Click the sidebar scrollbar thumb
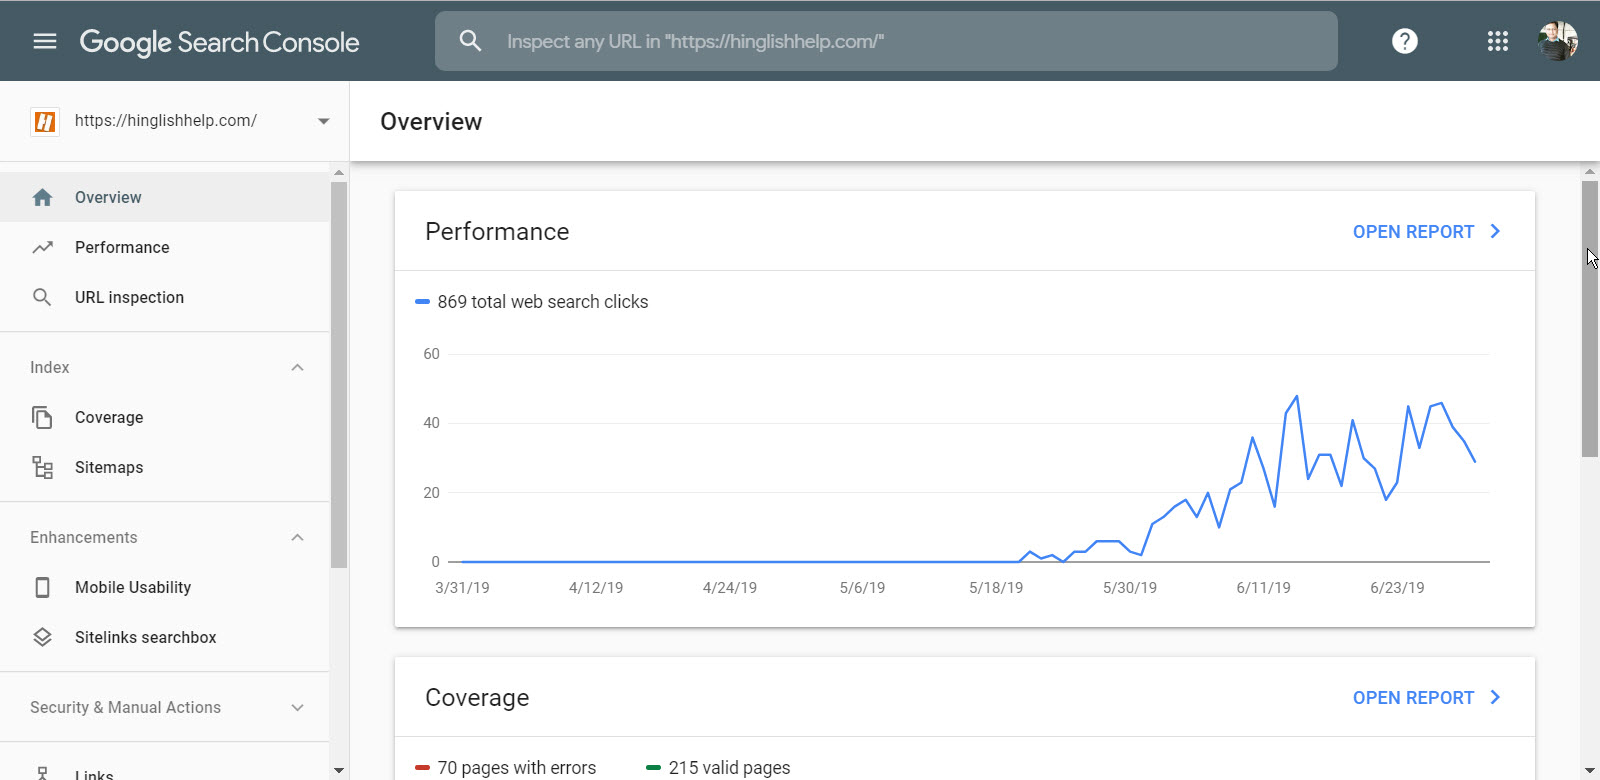This screenshot has height=780, width=1600. [339, 375]
